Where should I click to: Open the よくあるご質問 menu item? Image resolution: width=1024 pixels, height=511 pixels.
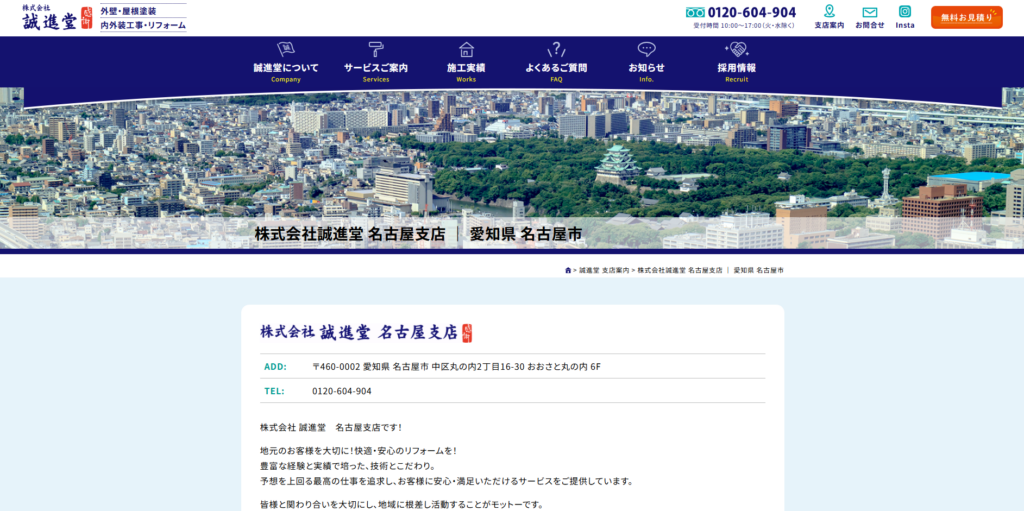coord(556,67)
